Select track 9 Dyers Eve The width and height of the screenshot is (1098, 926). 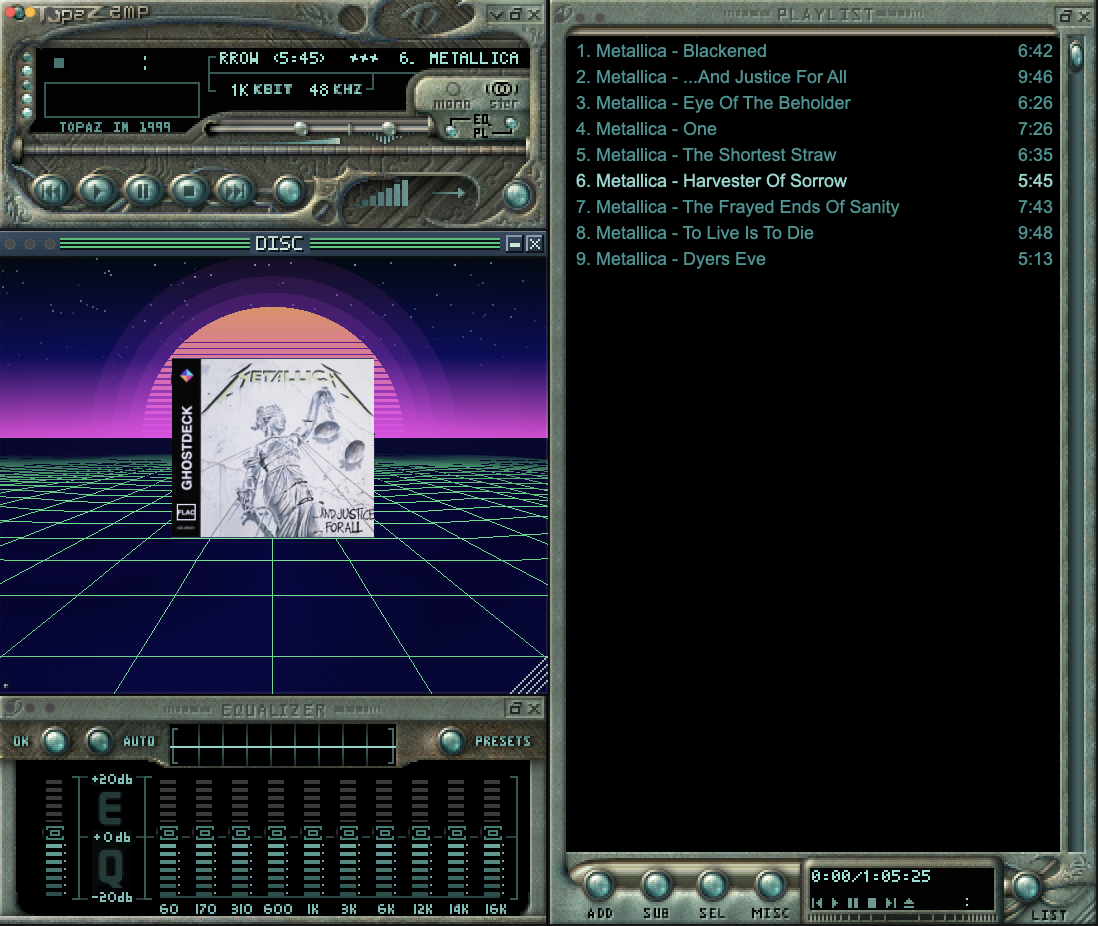(814, 259)
